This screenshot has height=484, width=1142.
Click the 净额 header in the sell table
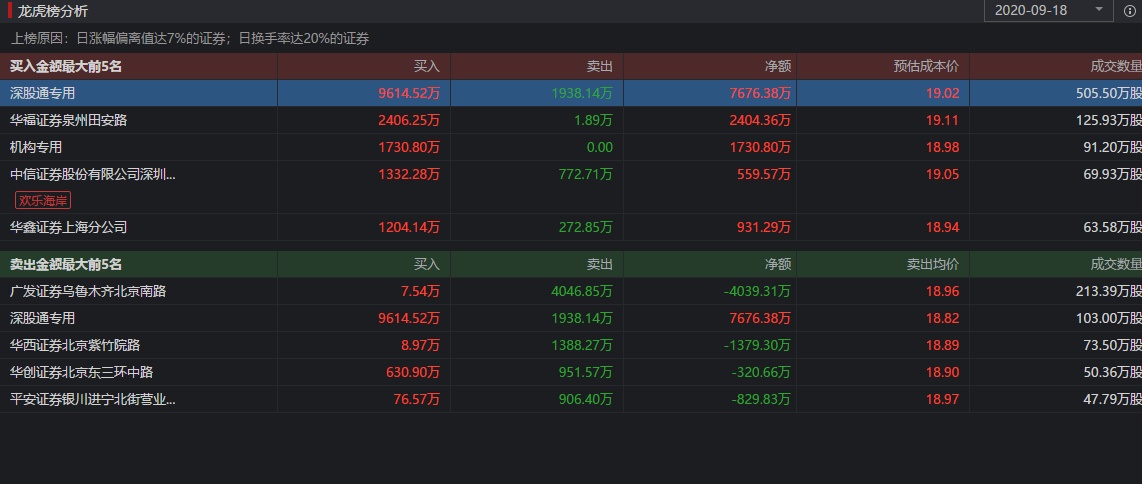pos(777,264)
